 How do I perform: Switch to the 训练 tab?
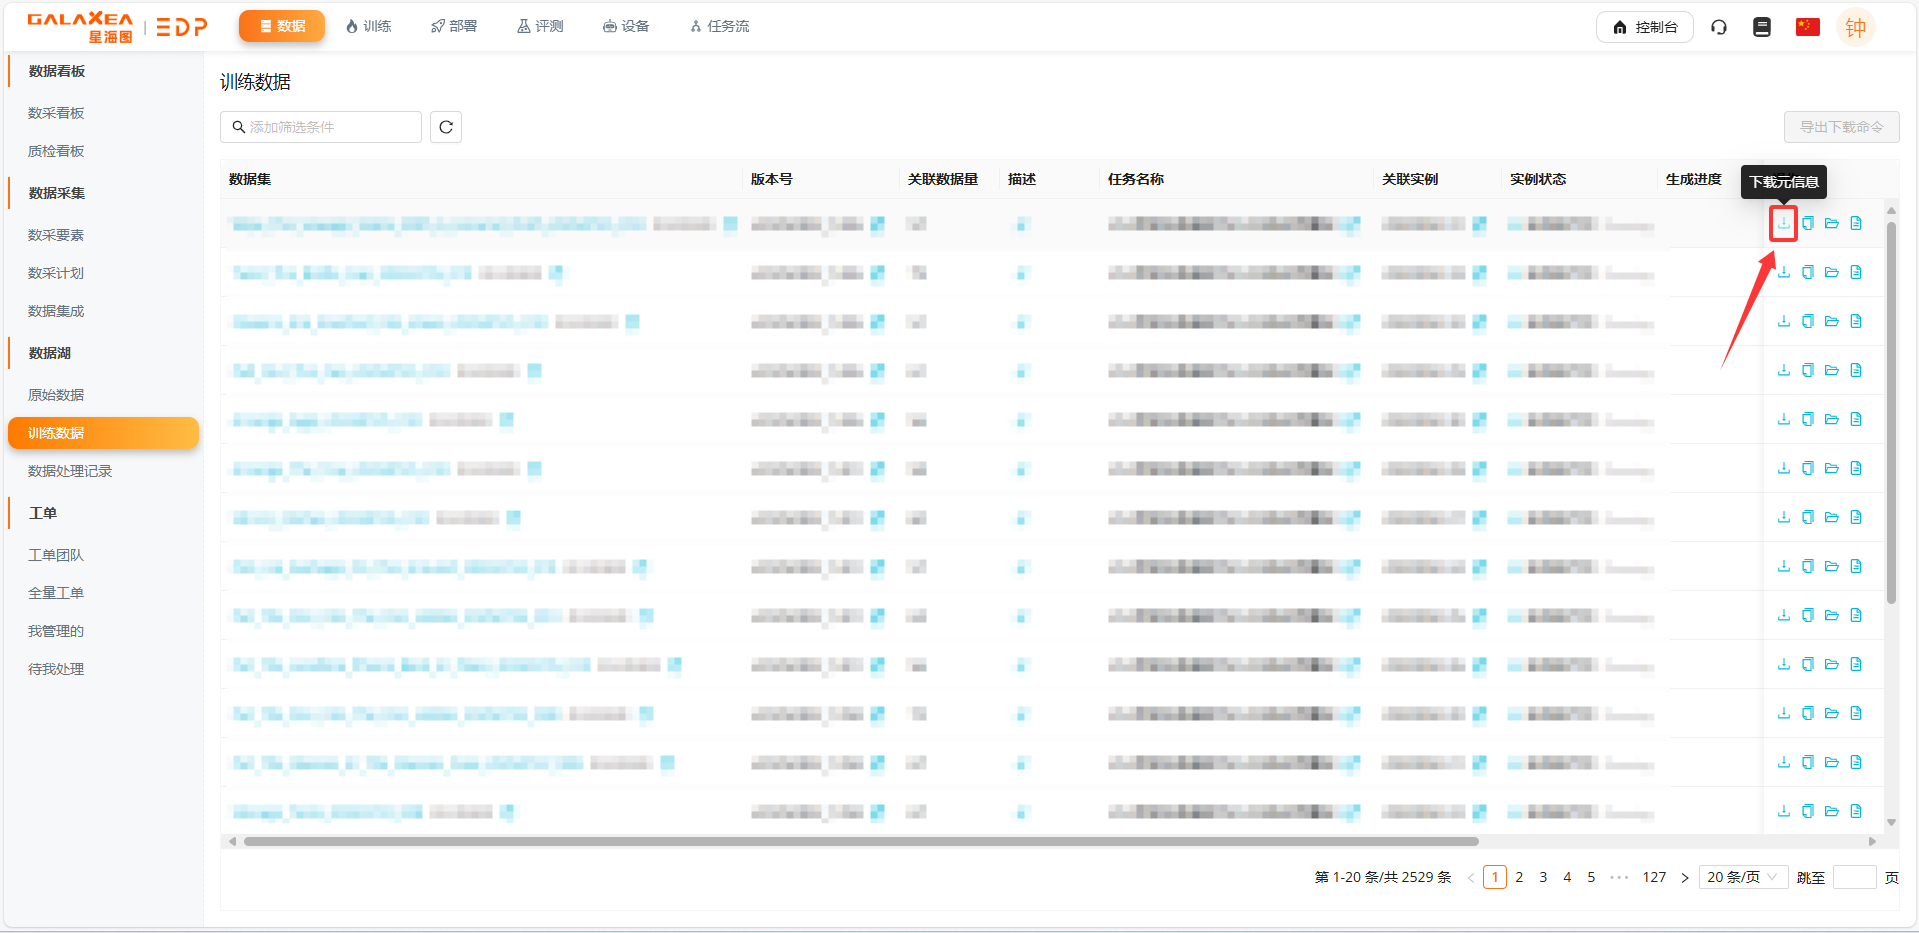pos(368,26)
